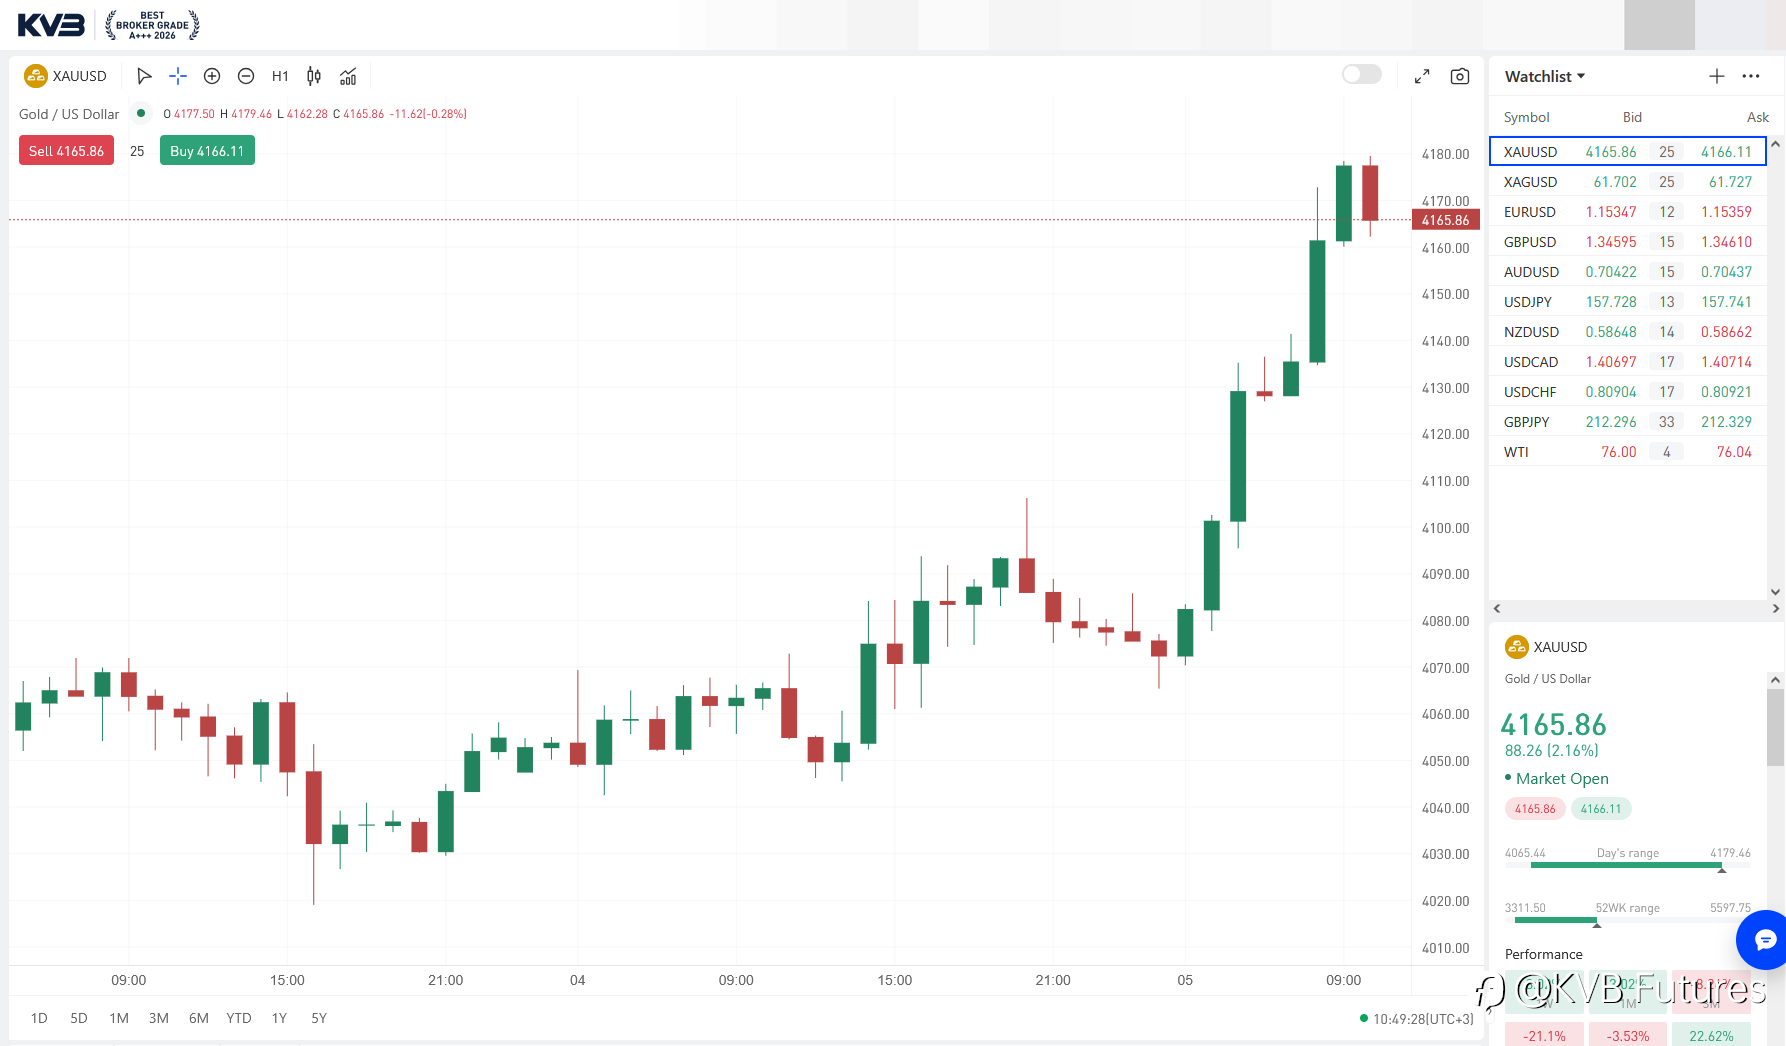Open XAUUSD symbol search selector
Image resolution: width=1786 pixels, height=1046 pixels.
click(x=66, y=76)
